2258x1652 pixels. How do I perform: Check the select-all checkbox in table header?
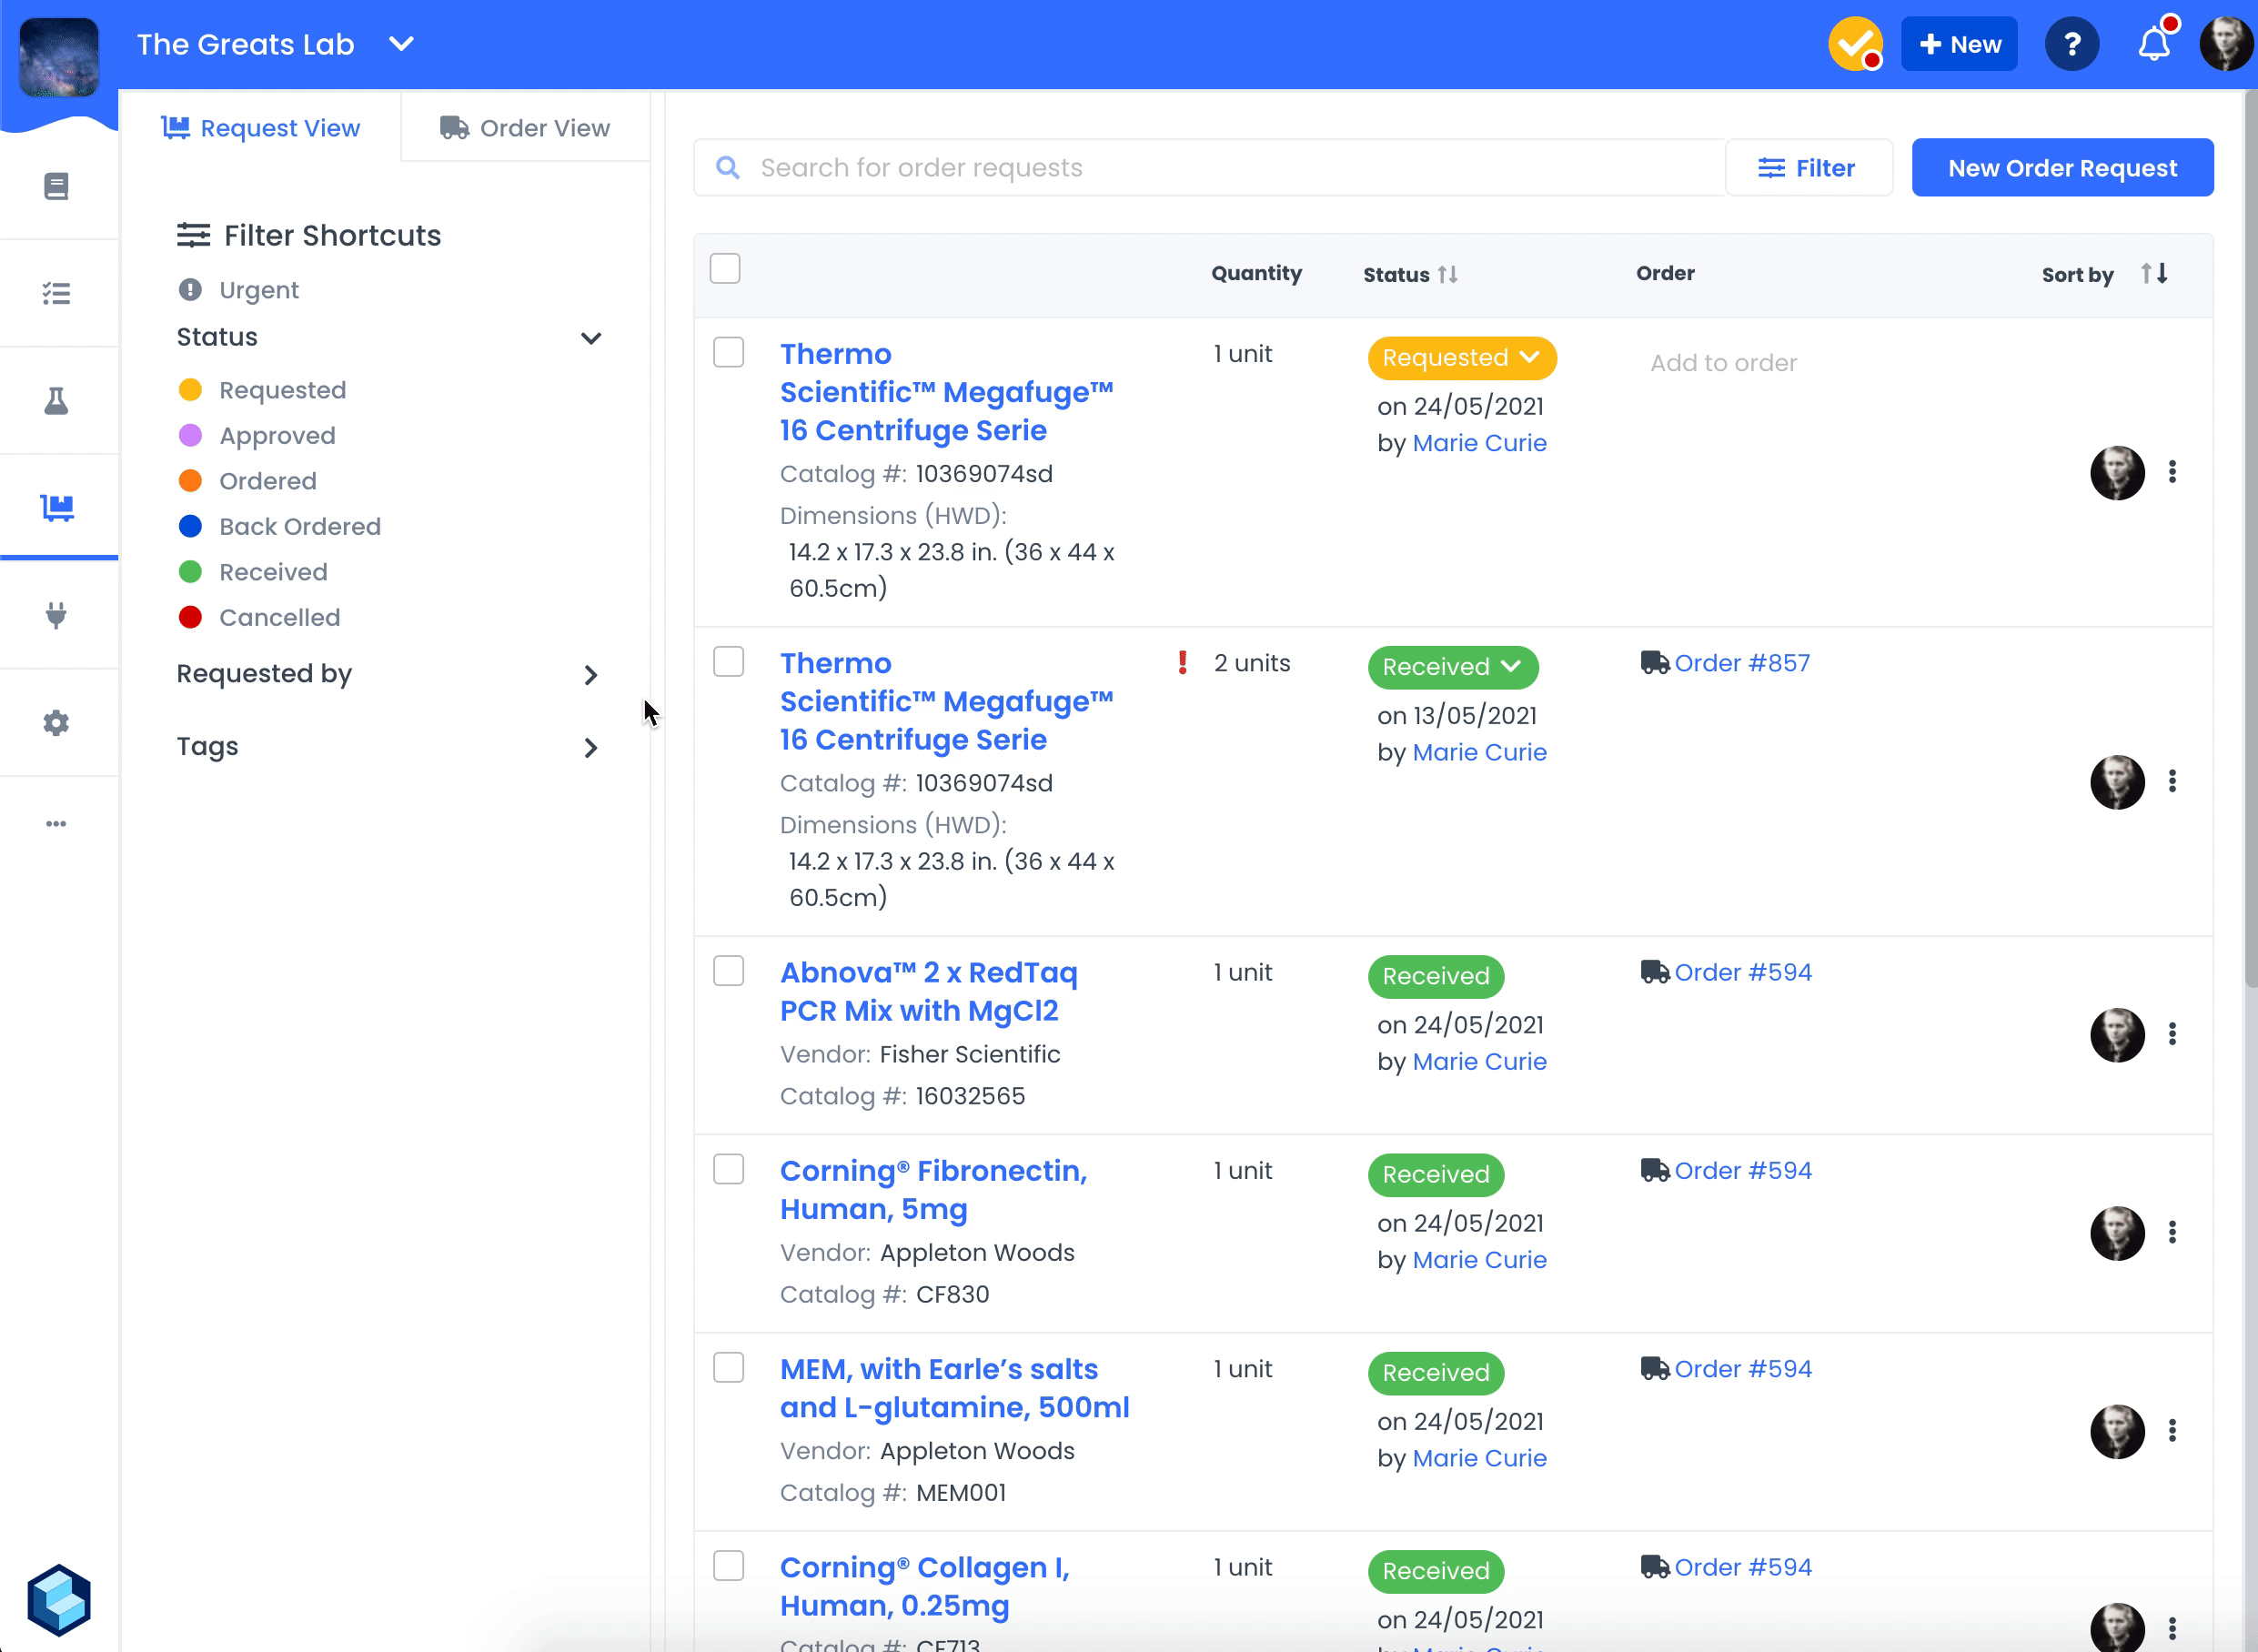coord(725,269)
